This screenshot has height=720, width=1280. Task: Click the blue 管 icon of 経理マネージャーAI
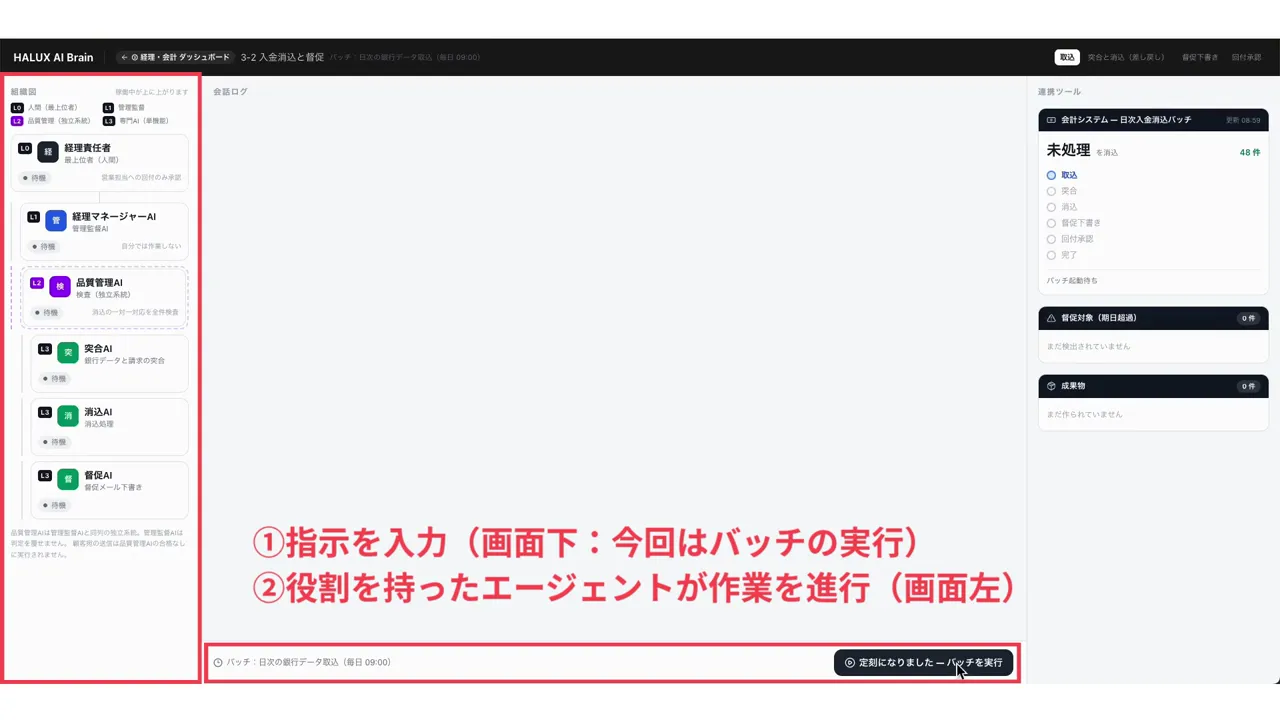pyautogui.click(x=56, y=221)
